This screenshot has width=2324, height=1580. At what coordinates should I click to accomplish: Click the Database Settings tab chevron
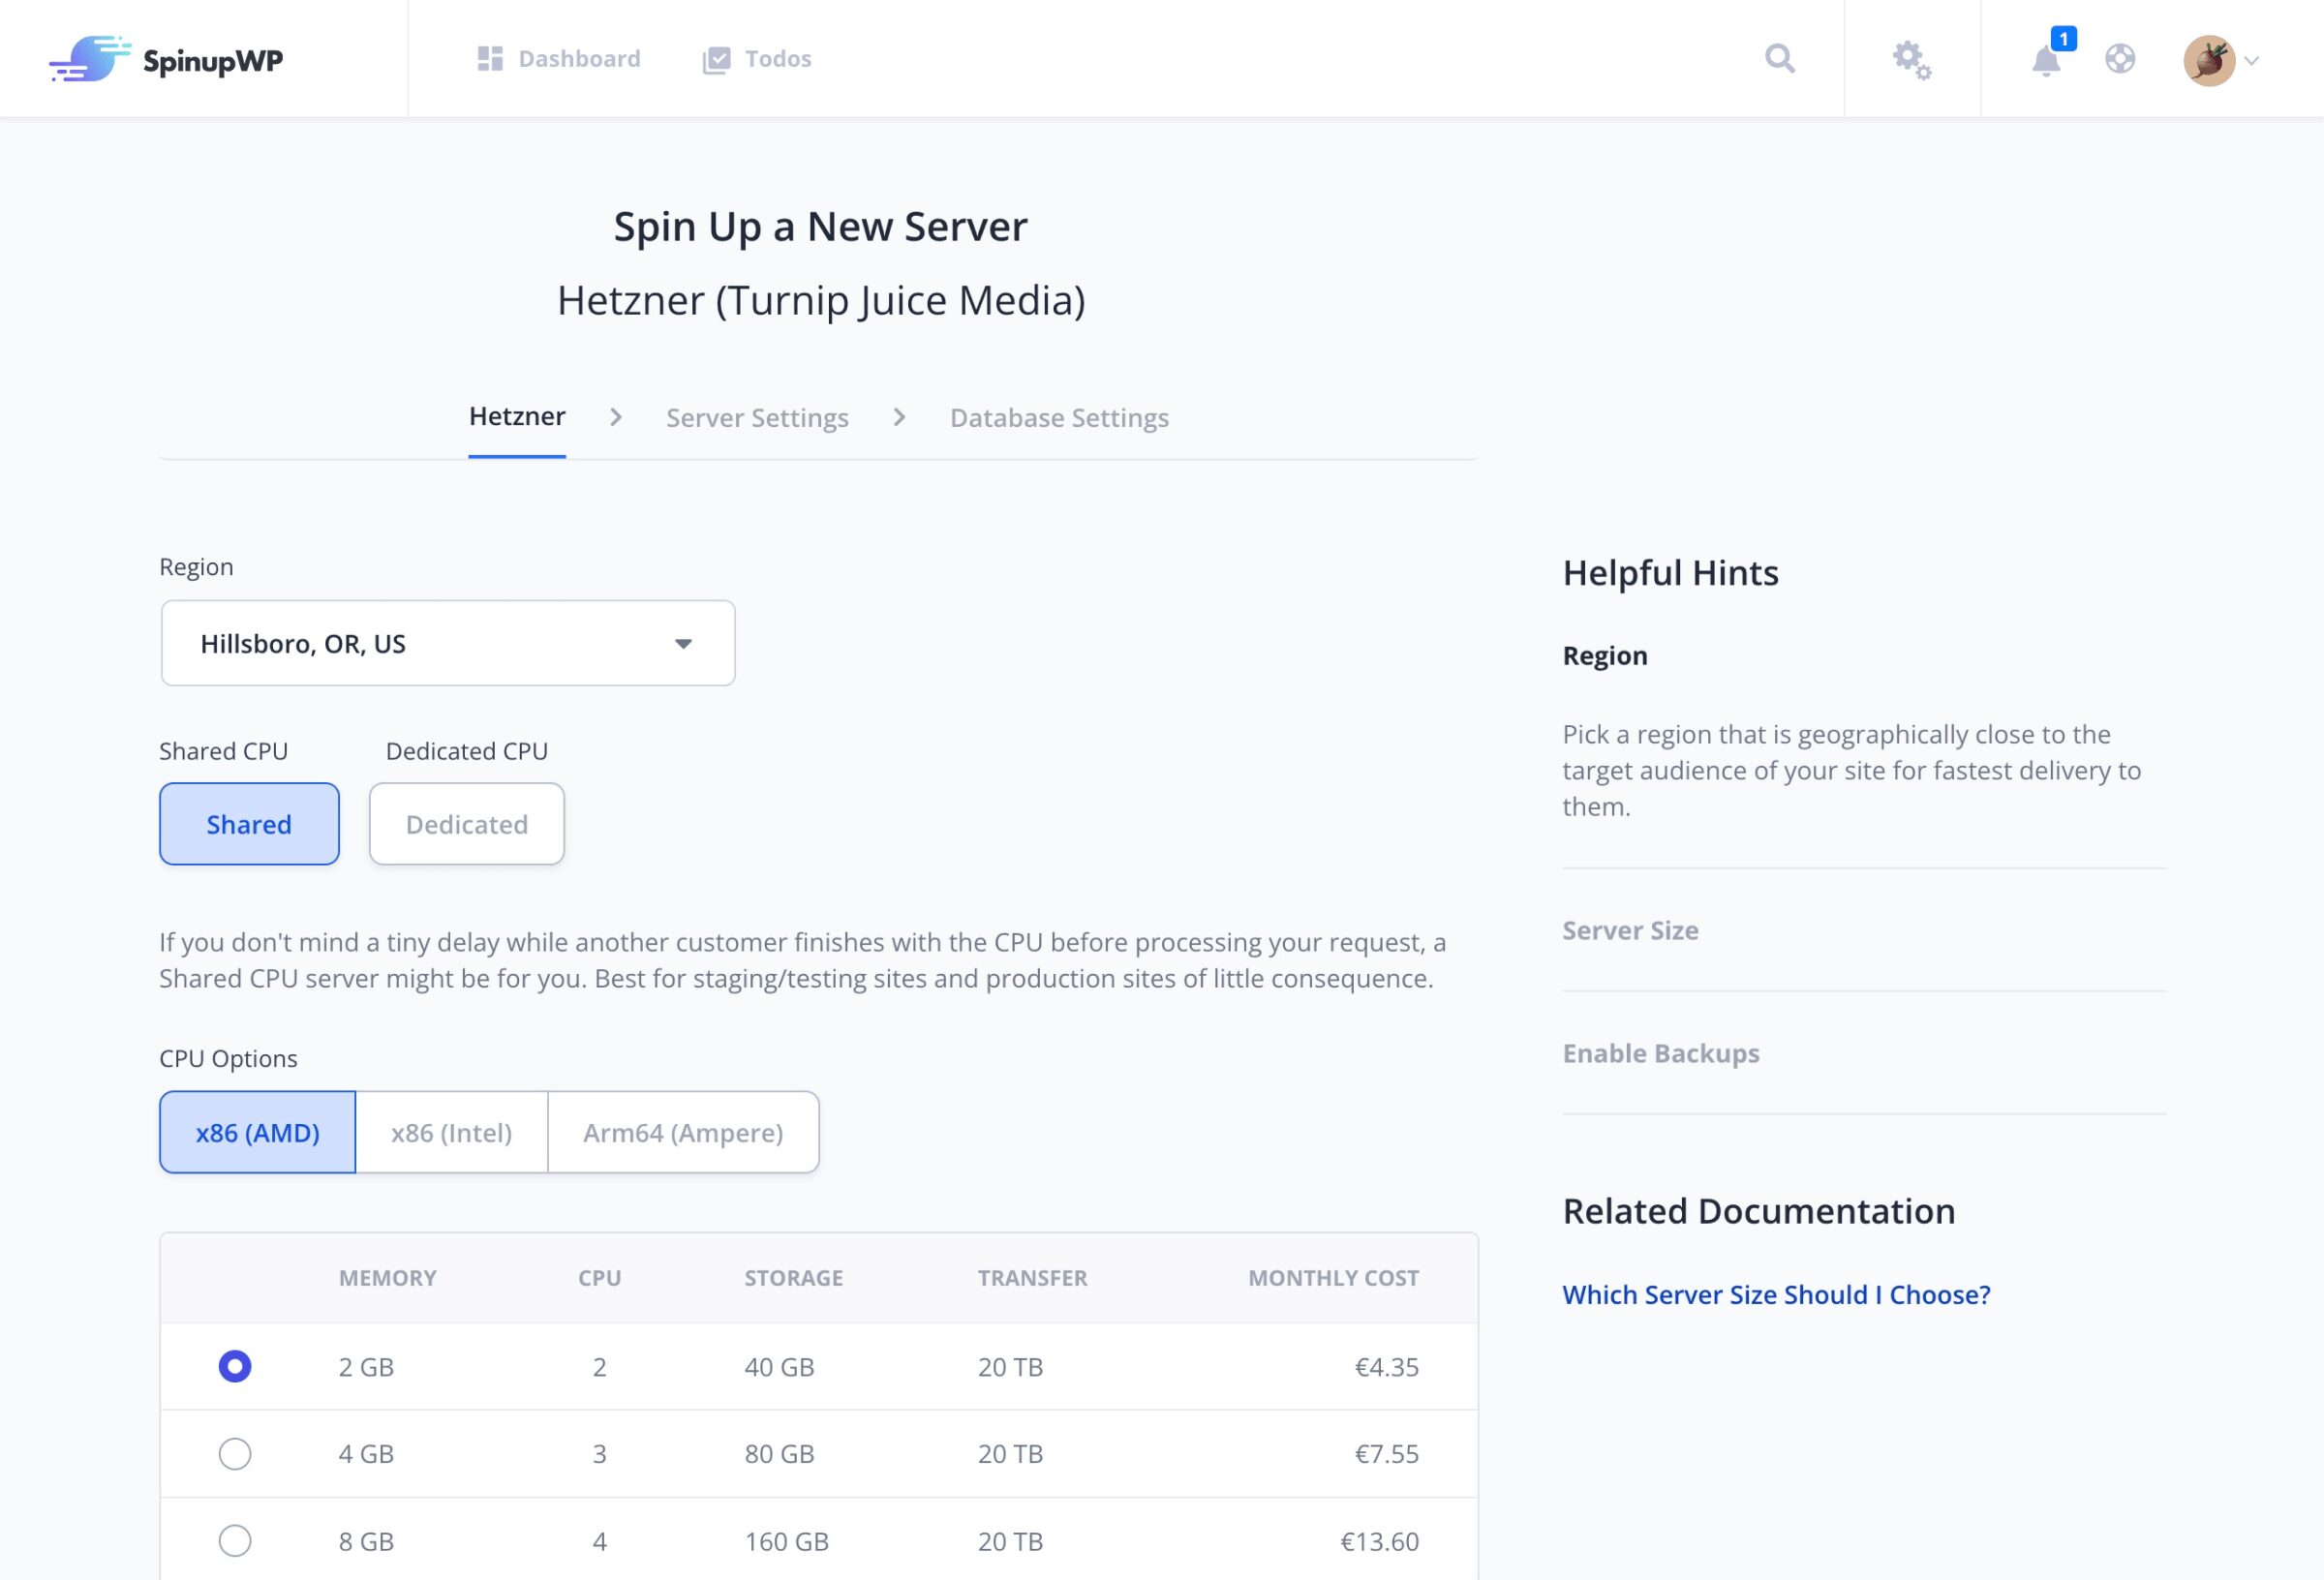[x=900, y=418]
